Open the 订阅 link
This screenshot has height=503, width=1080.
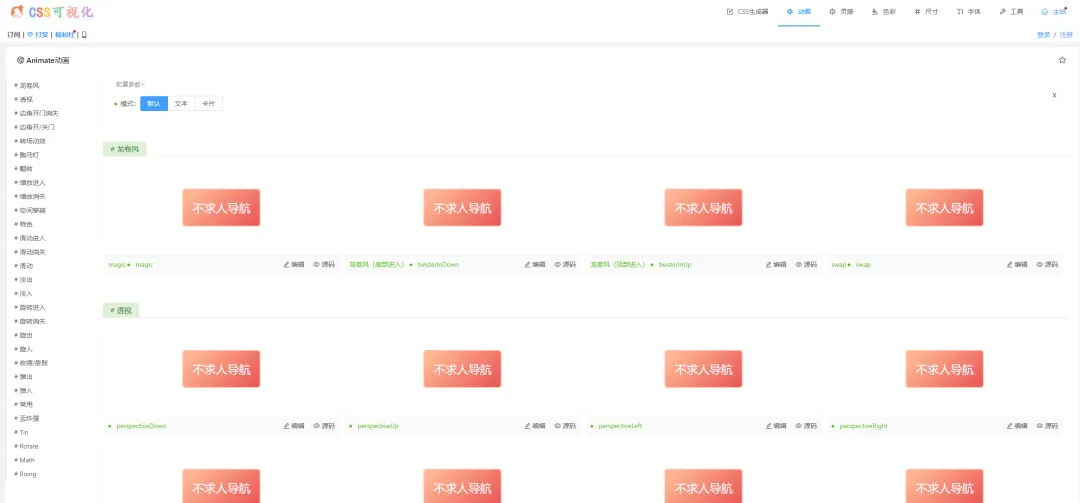[14, 34]
